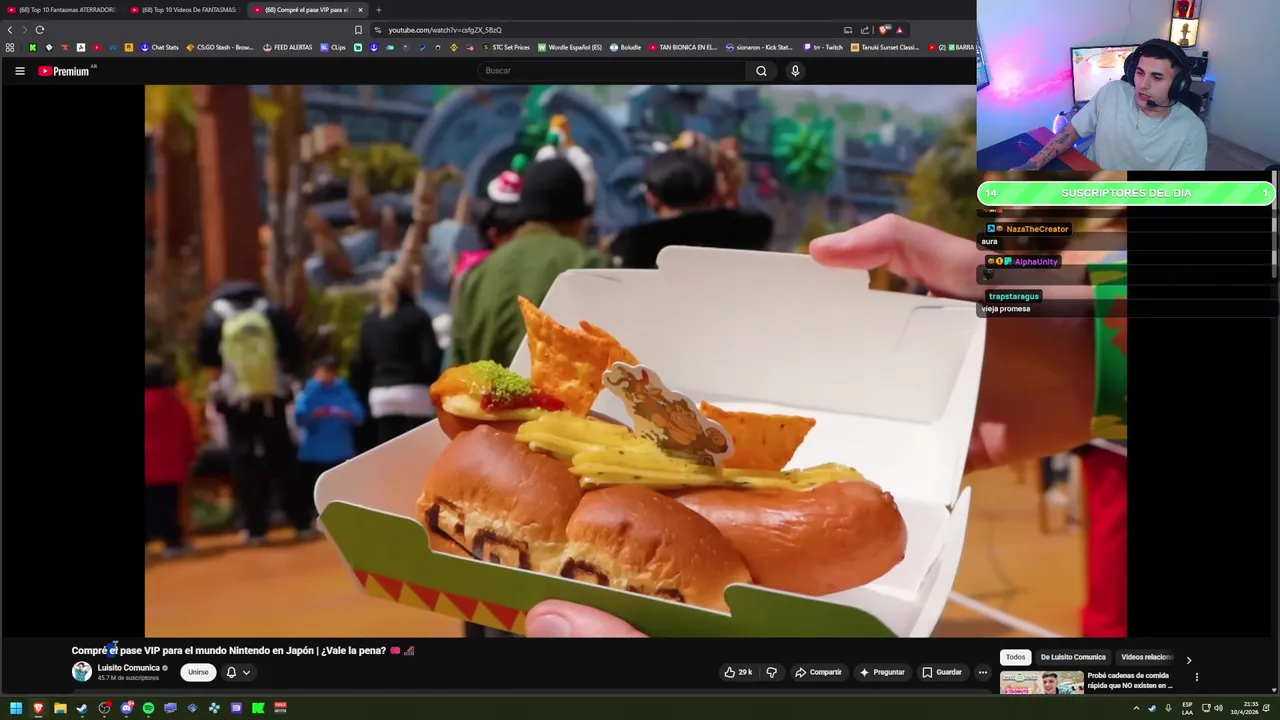Click the Compartir share button
Screen dimensions: 1280x720
(x=818, y=672)
